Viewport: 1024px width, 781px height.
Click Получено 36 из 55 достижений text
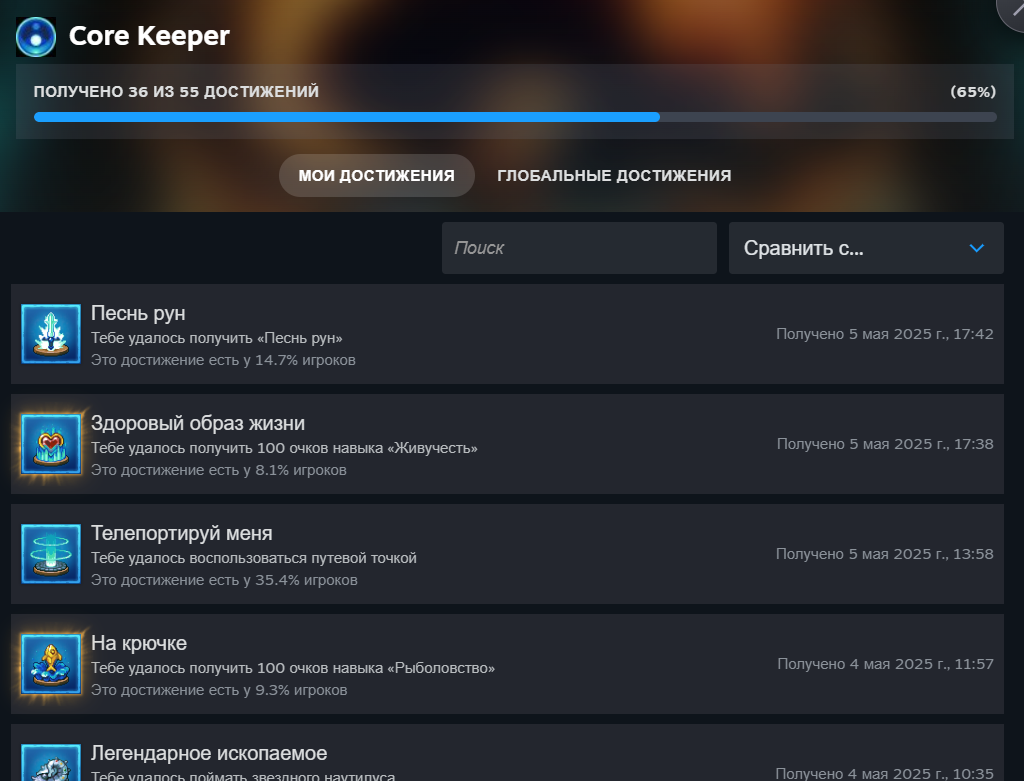coord(176,91)
